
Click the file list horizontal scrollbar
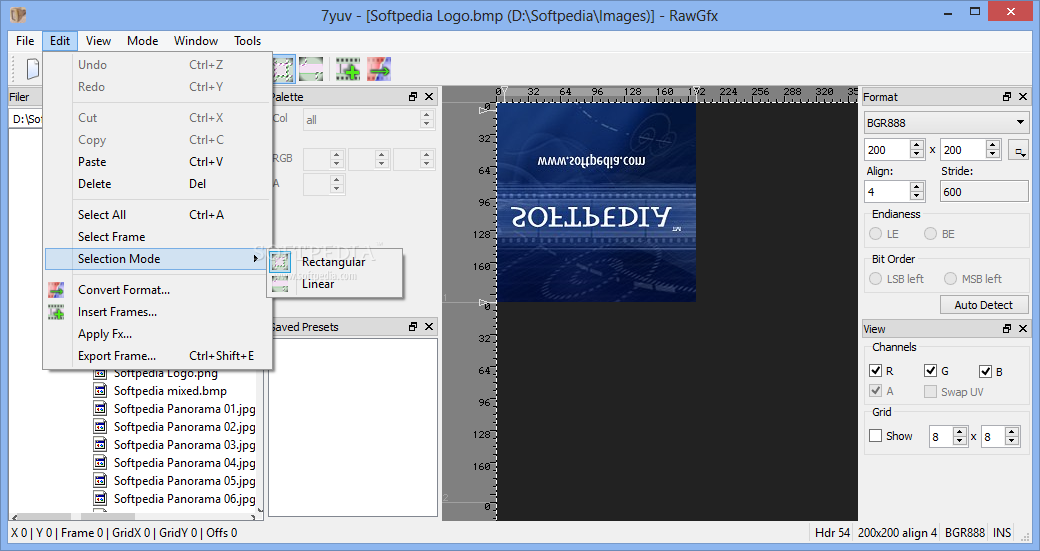135,516
